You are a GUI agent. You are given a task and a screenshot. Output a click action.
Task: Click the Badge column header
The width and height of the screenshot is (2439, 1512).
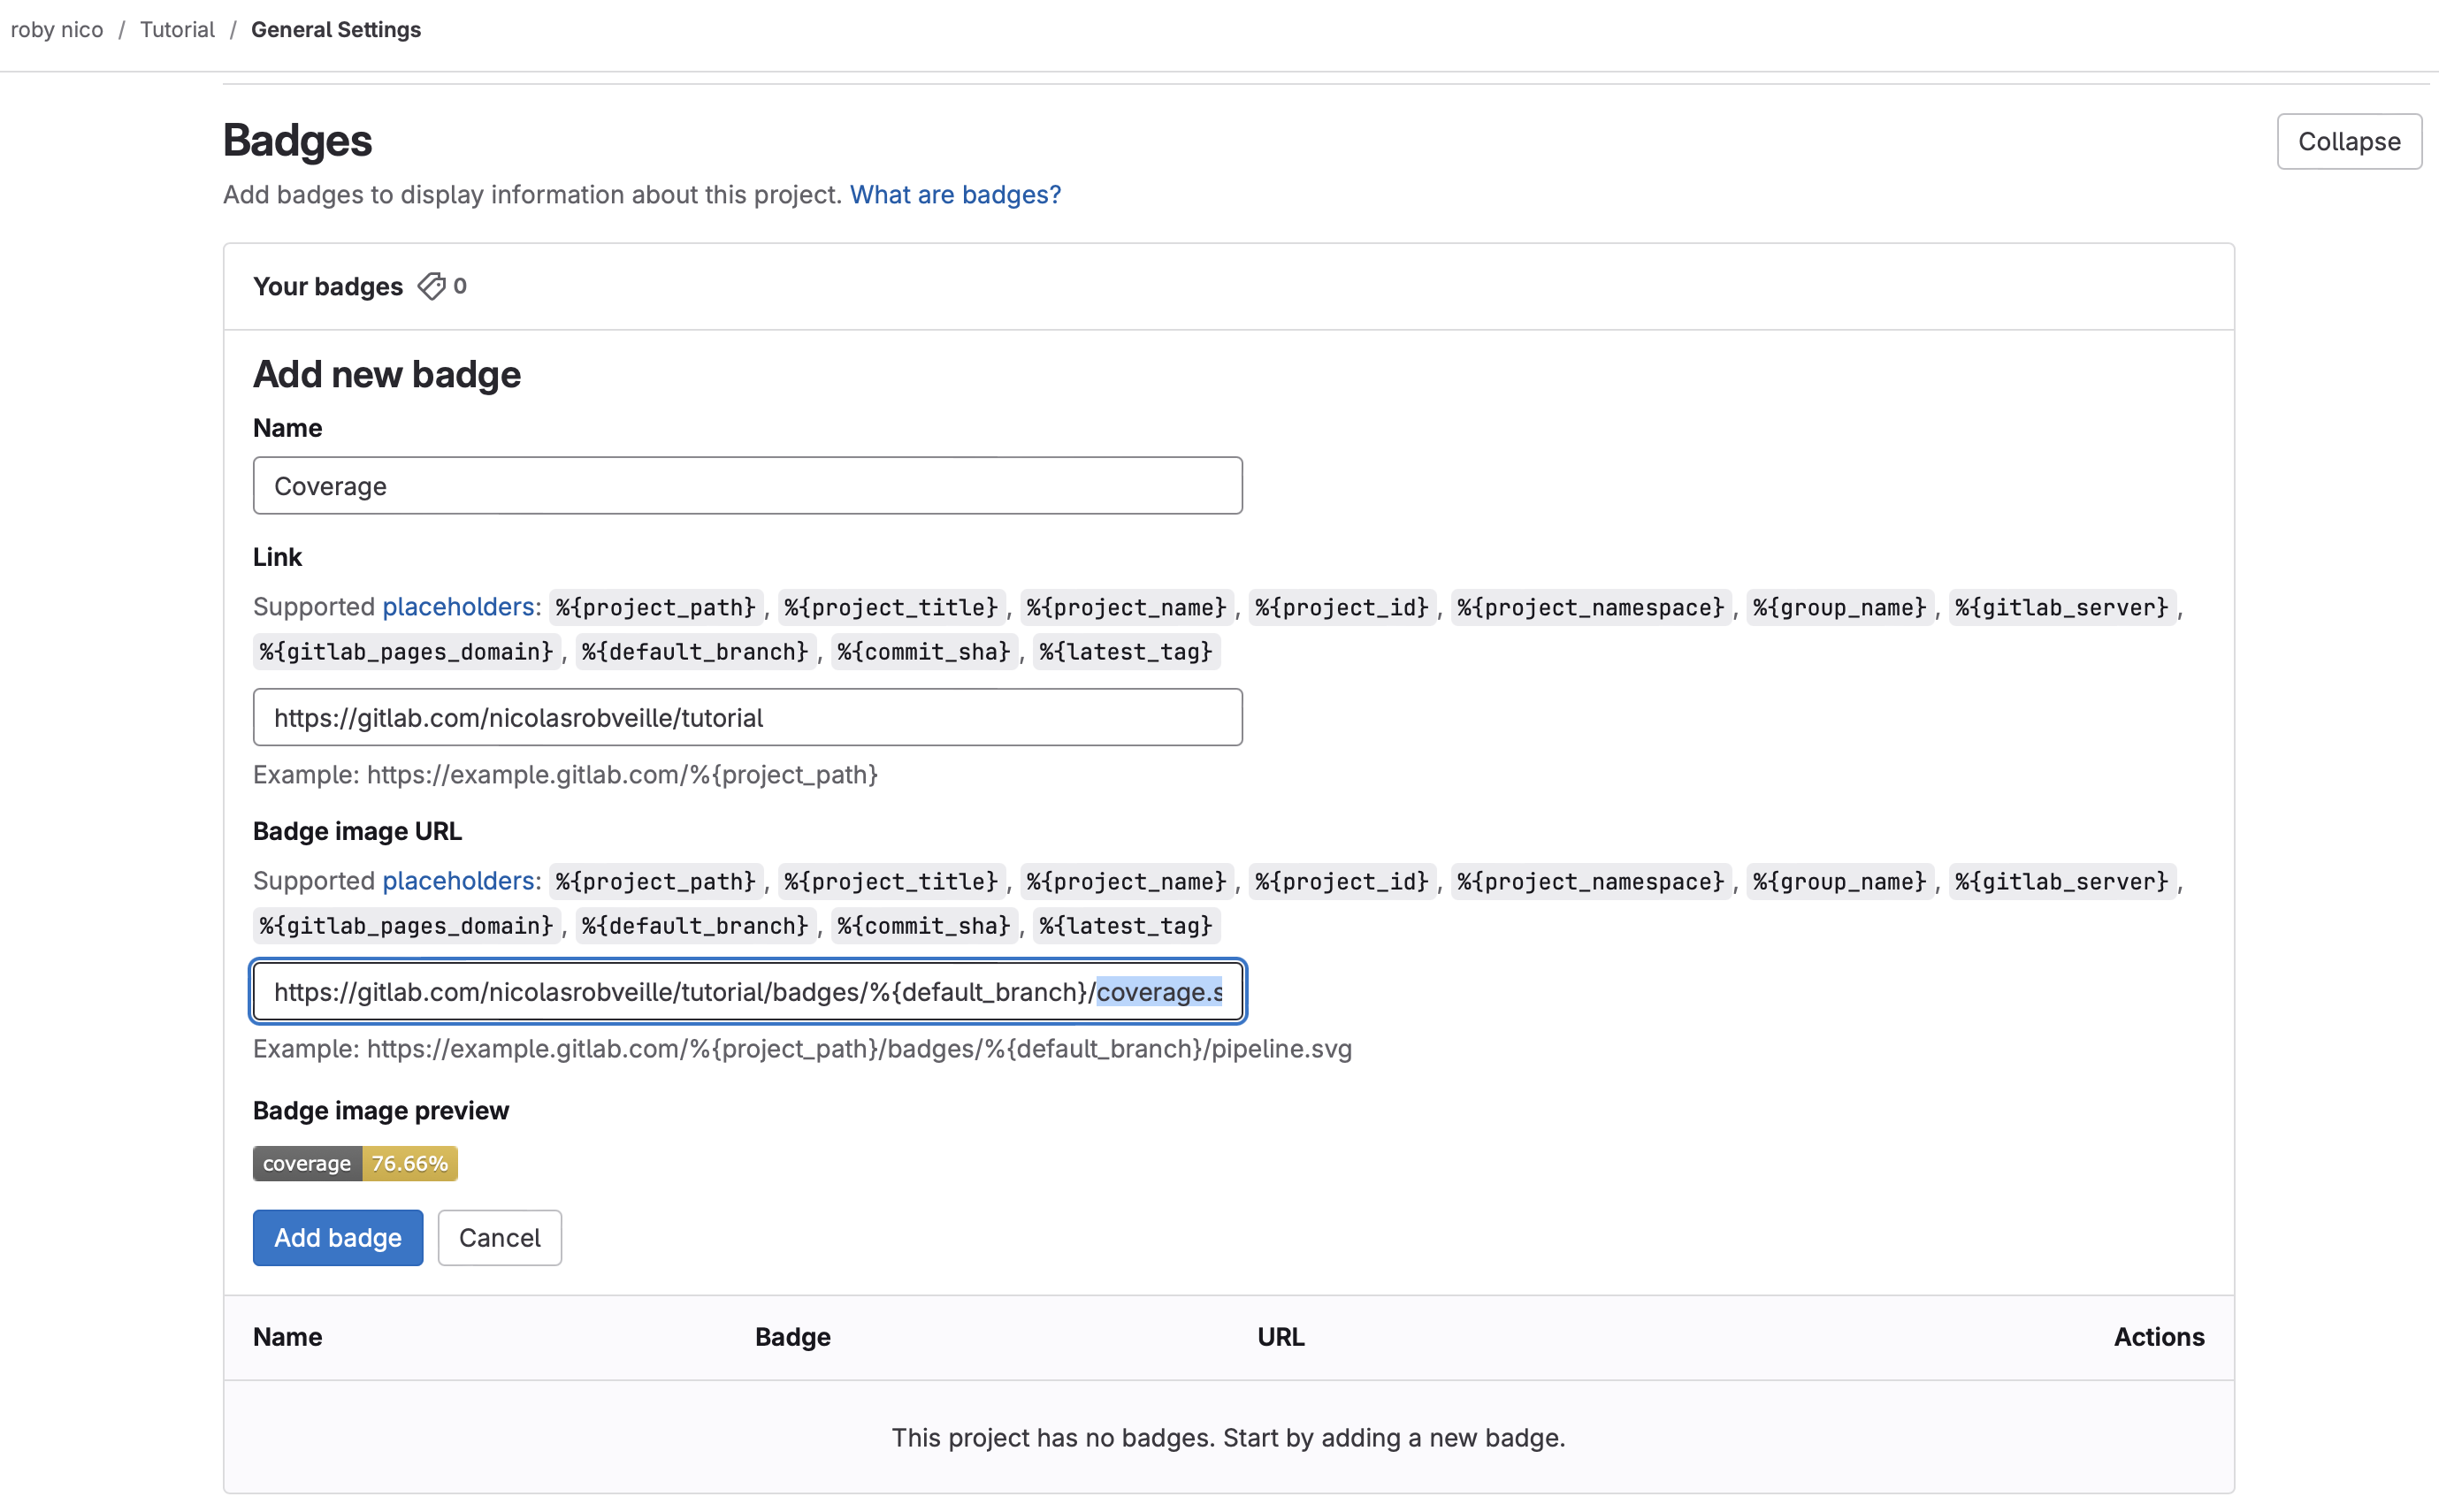coord(793,1337)
